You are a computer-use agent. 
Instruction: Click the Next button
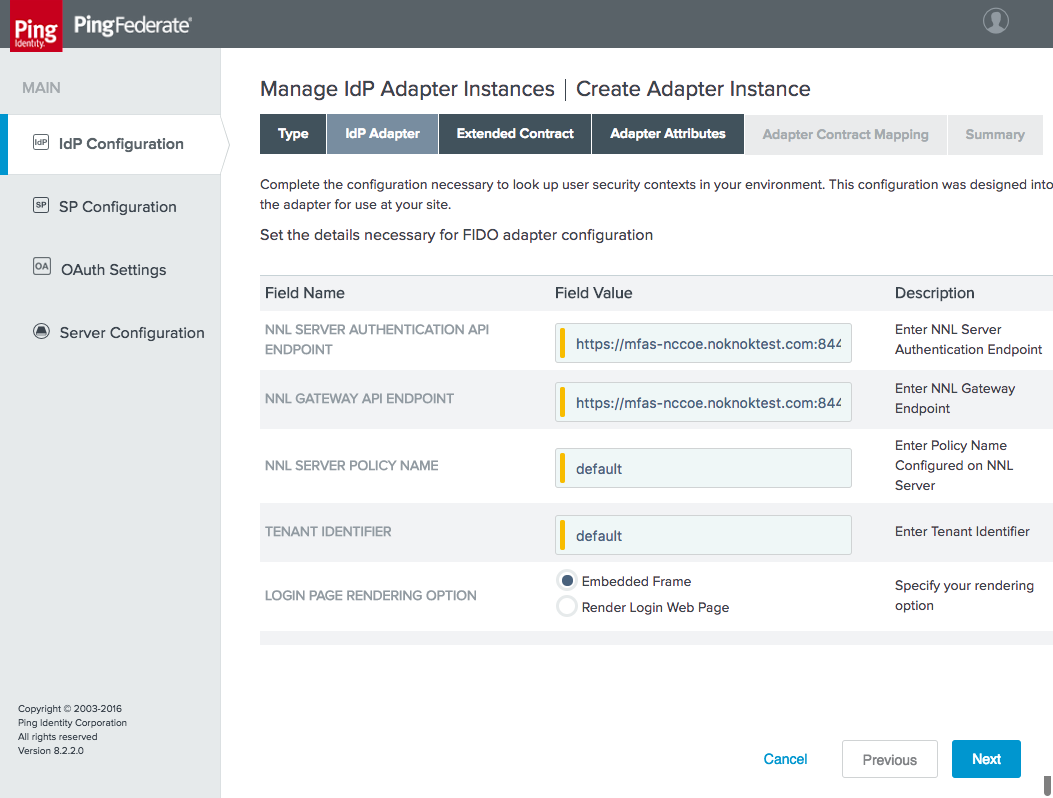click(x=986, y=759)
